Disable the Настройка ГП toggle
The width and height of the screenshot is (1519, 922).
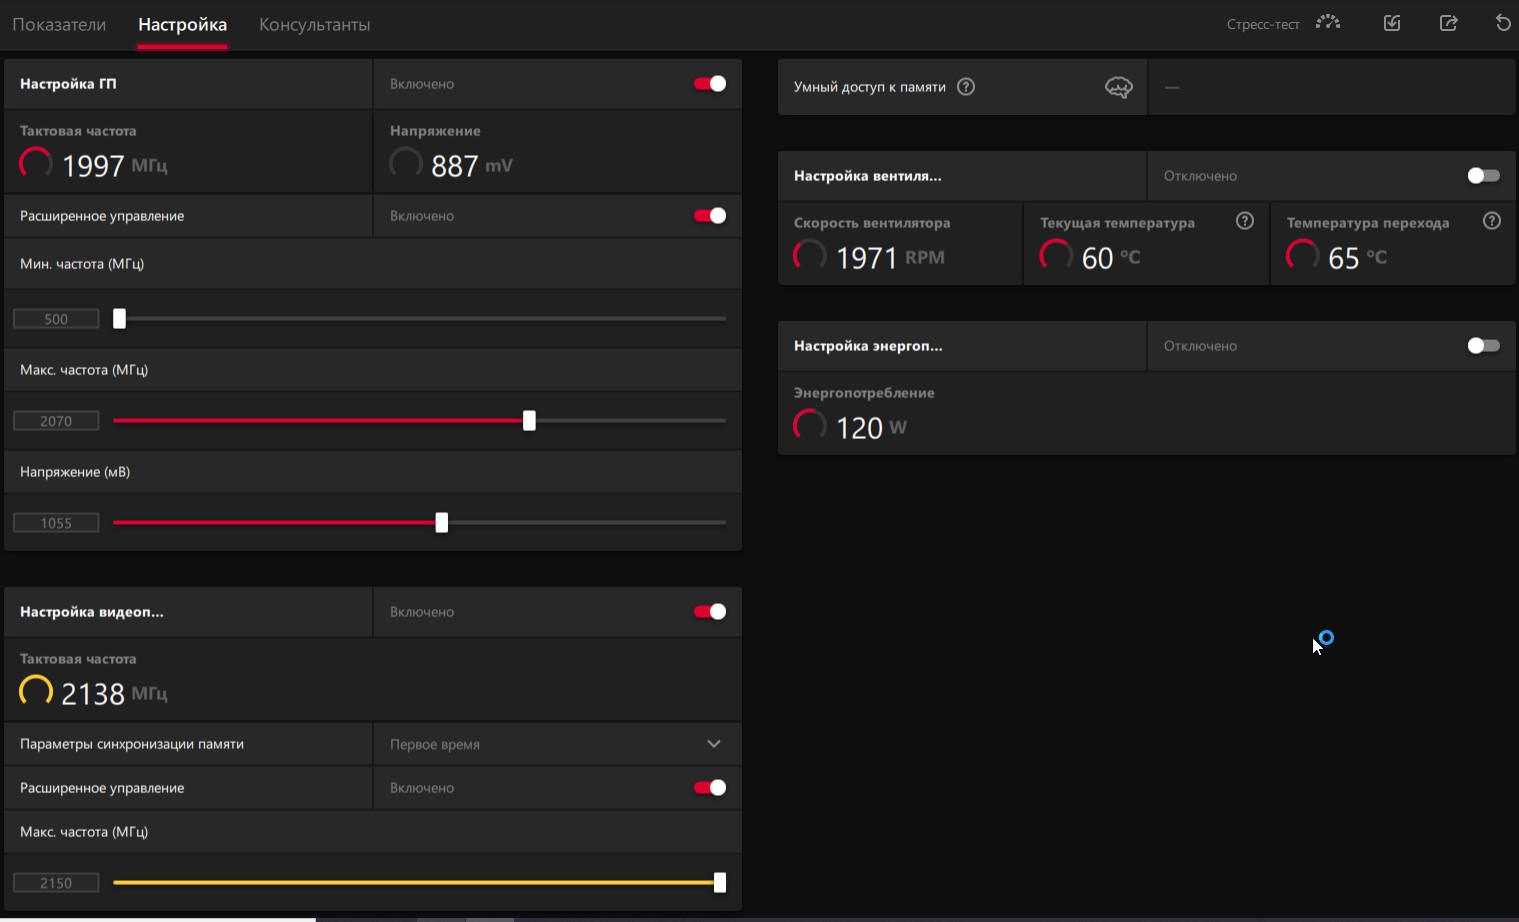pos(710,84)
